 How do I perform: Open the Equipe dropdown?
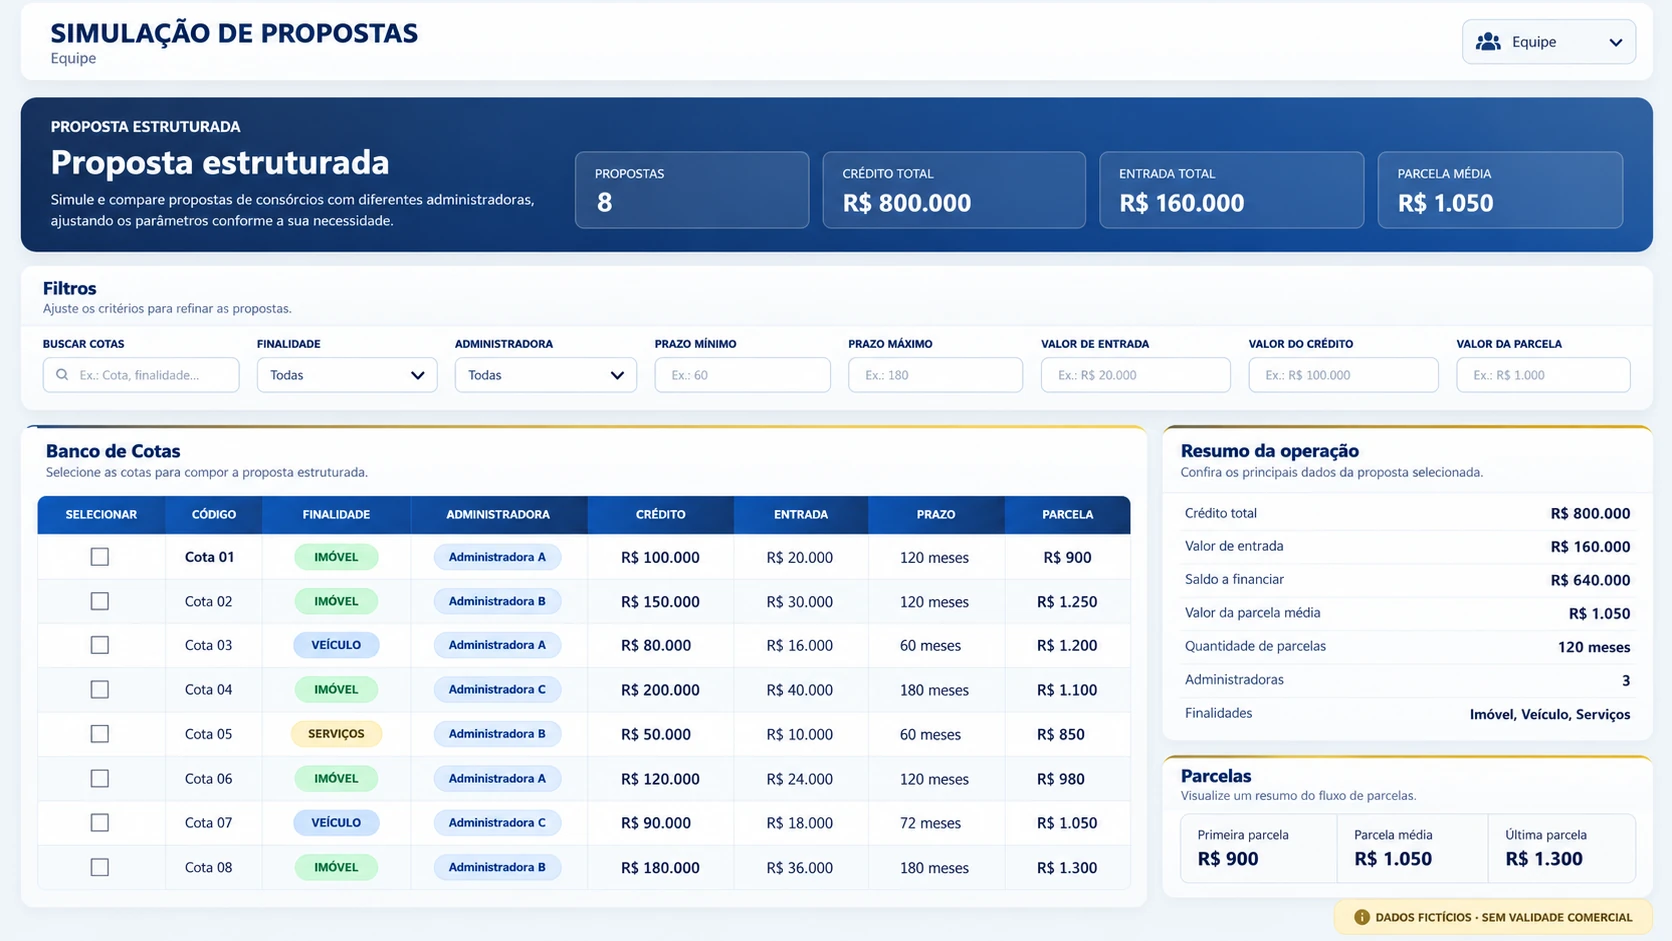(1548, 42)
